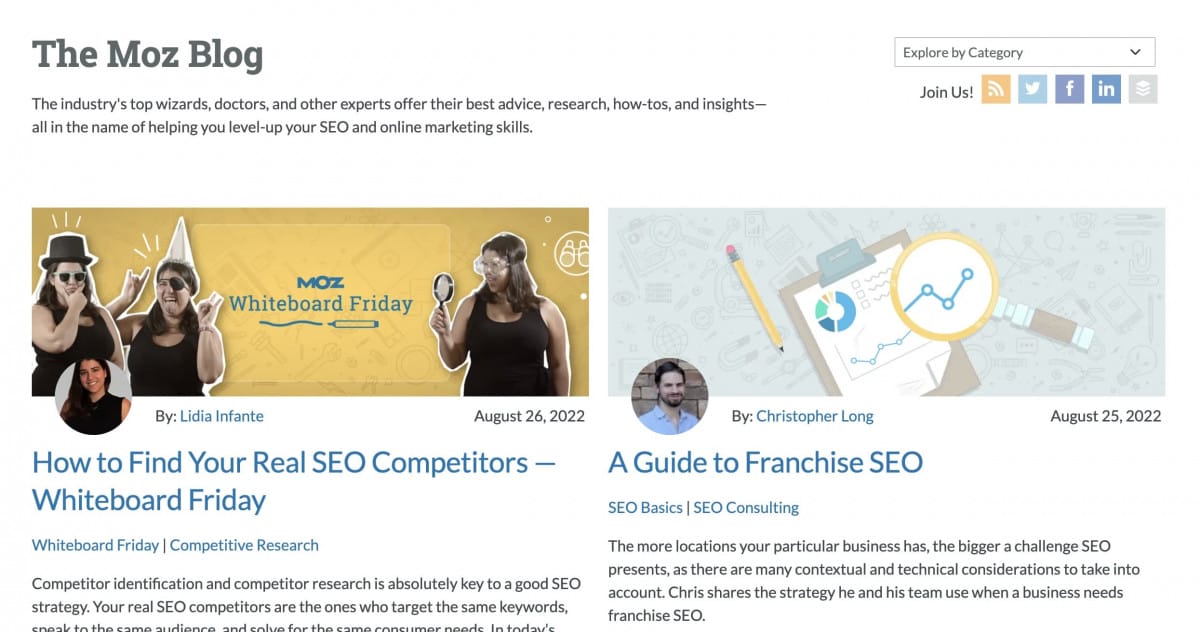Open Christopher Long's author page
The width and height of the screenshot is (1200, 632).
tap(815, 416)
